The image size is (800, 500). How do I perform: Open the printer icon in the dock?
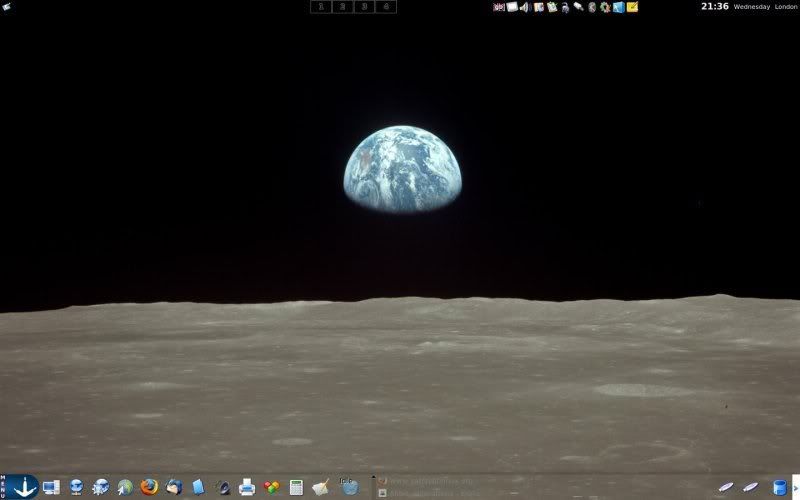coord(247,487)
